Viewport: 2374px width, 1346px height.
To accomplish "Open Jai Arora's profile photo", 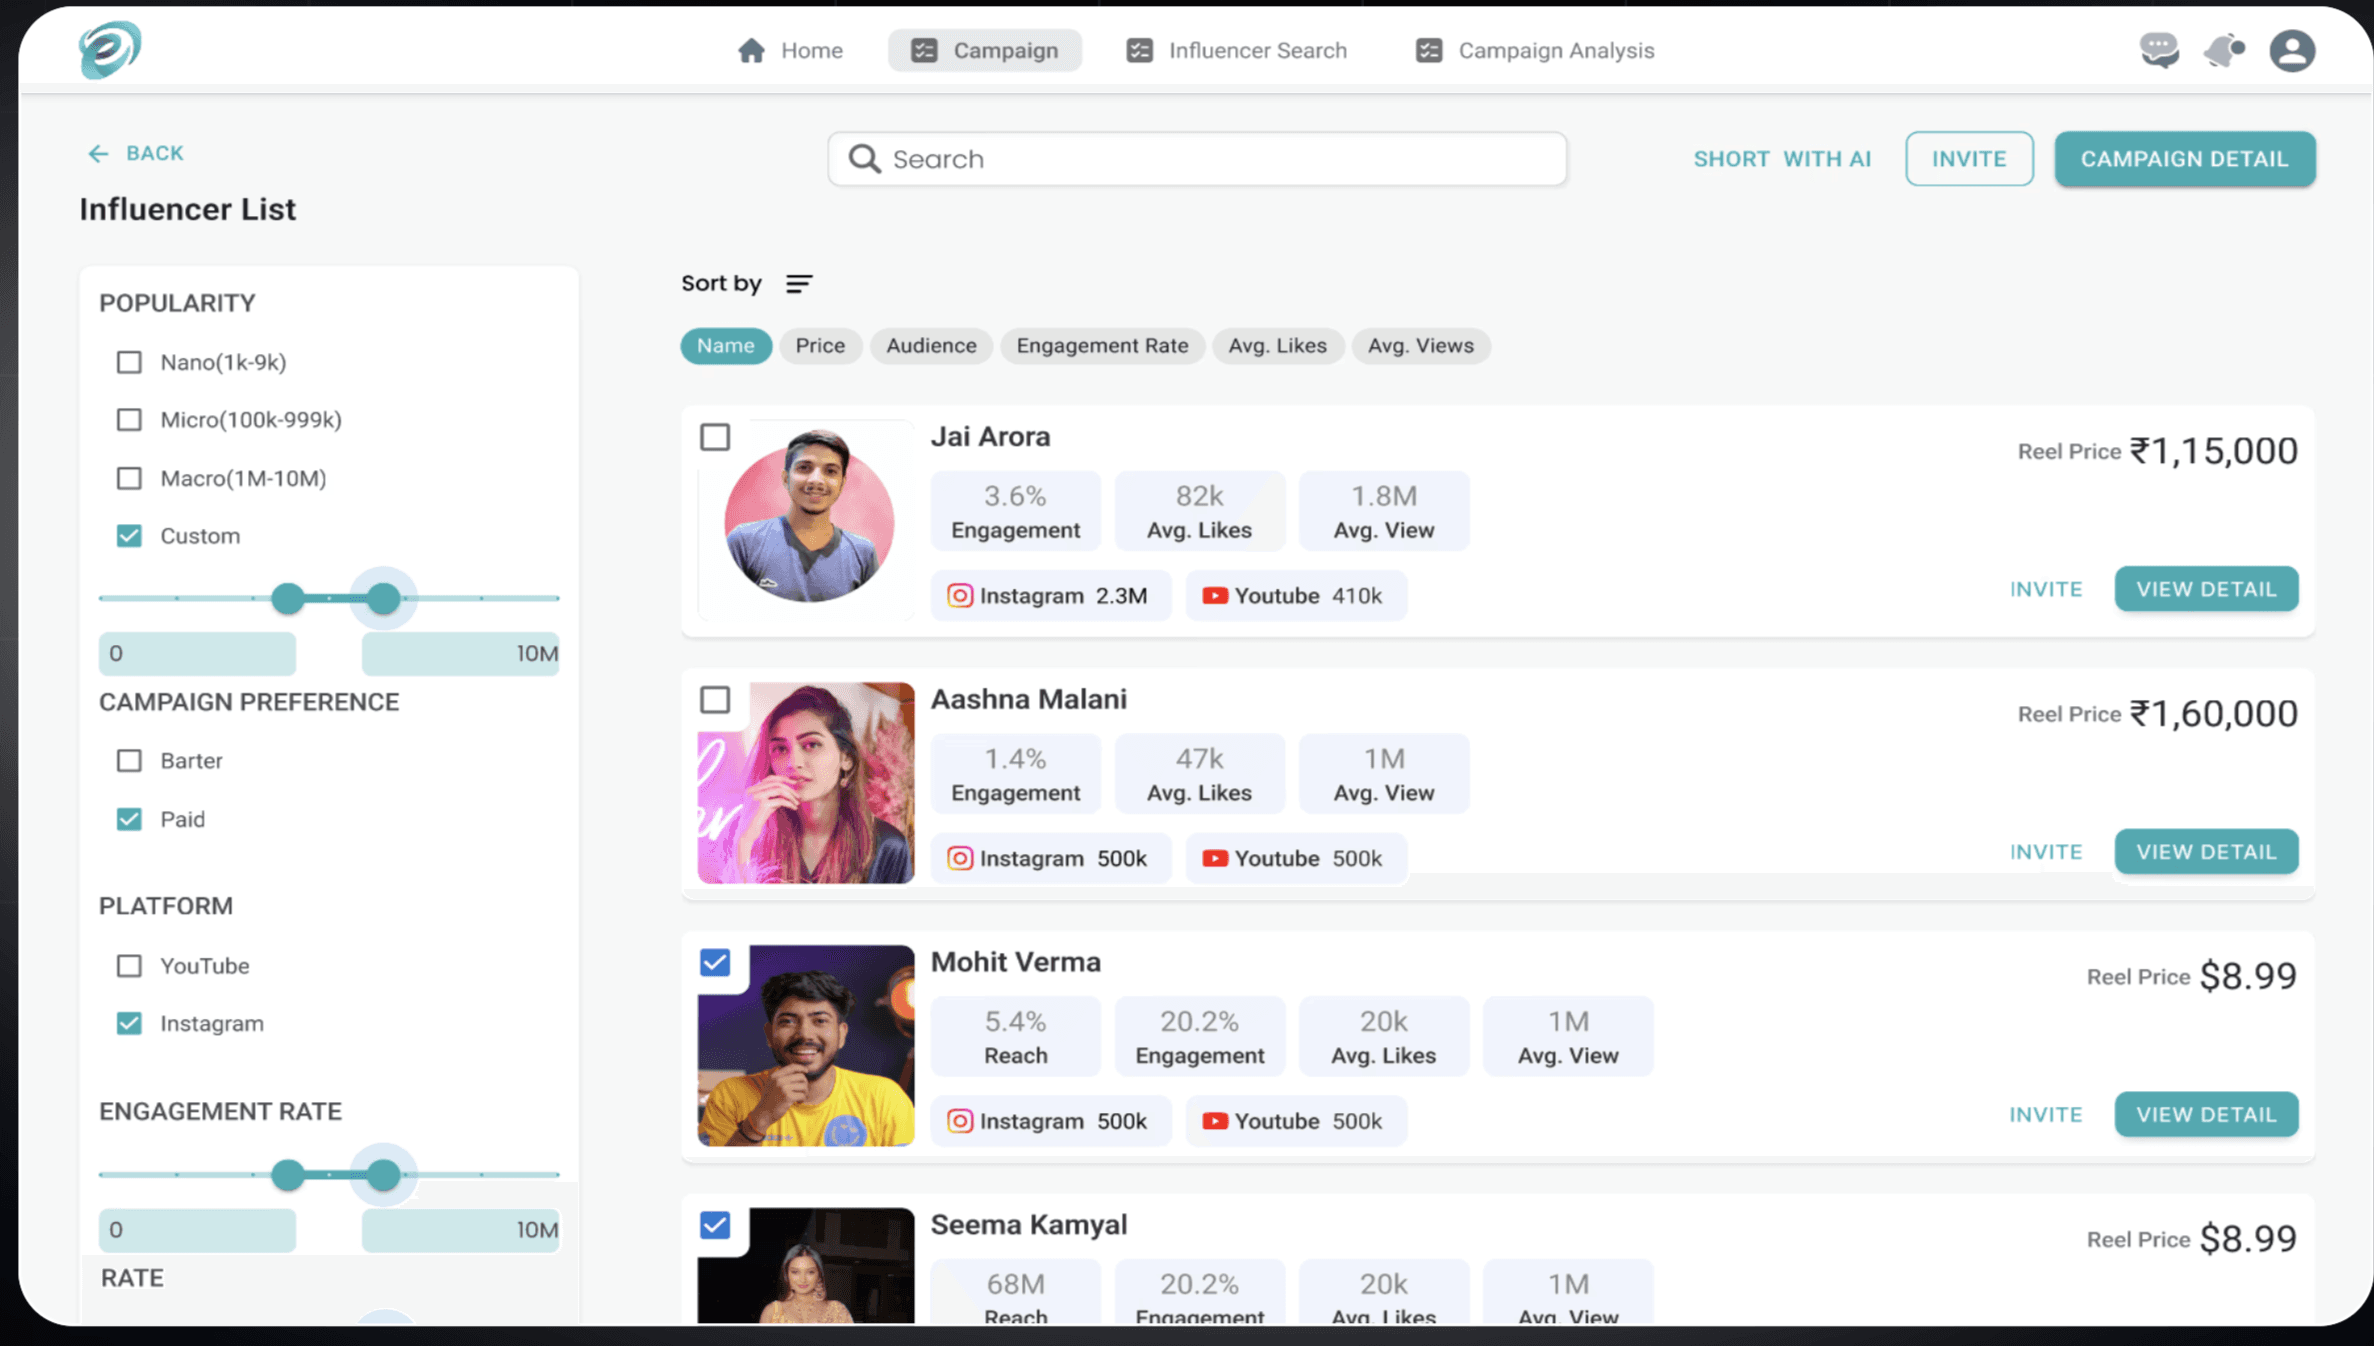I will 809,517.
